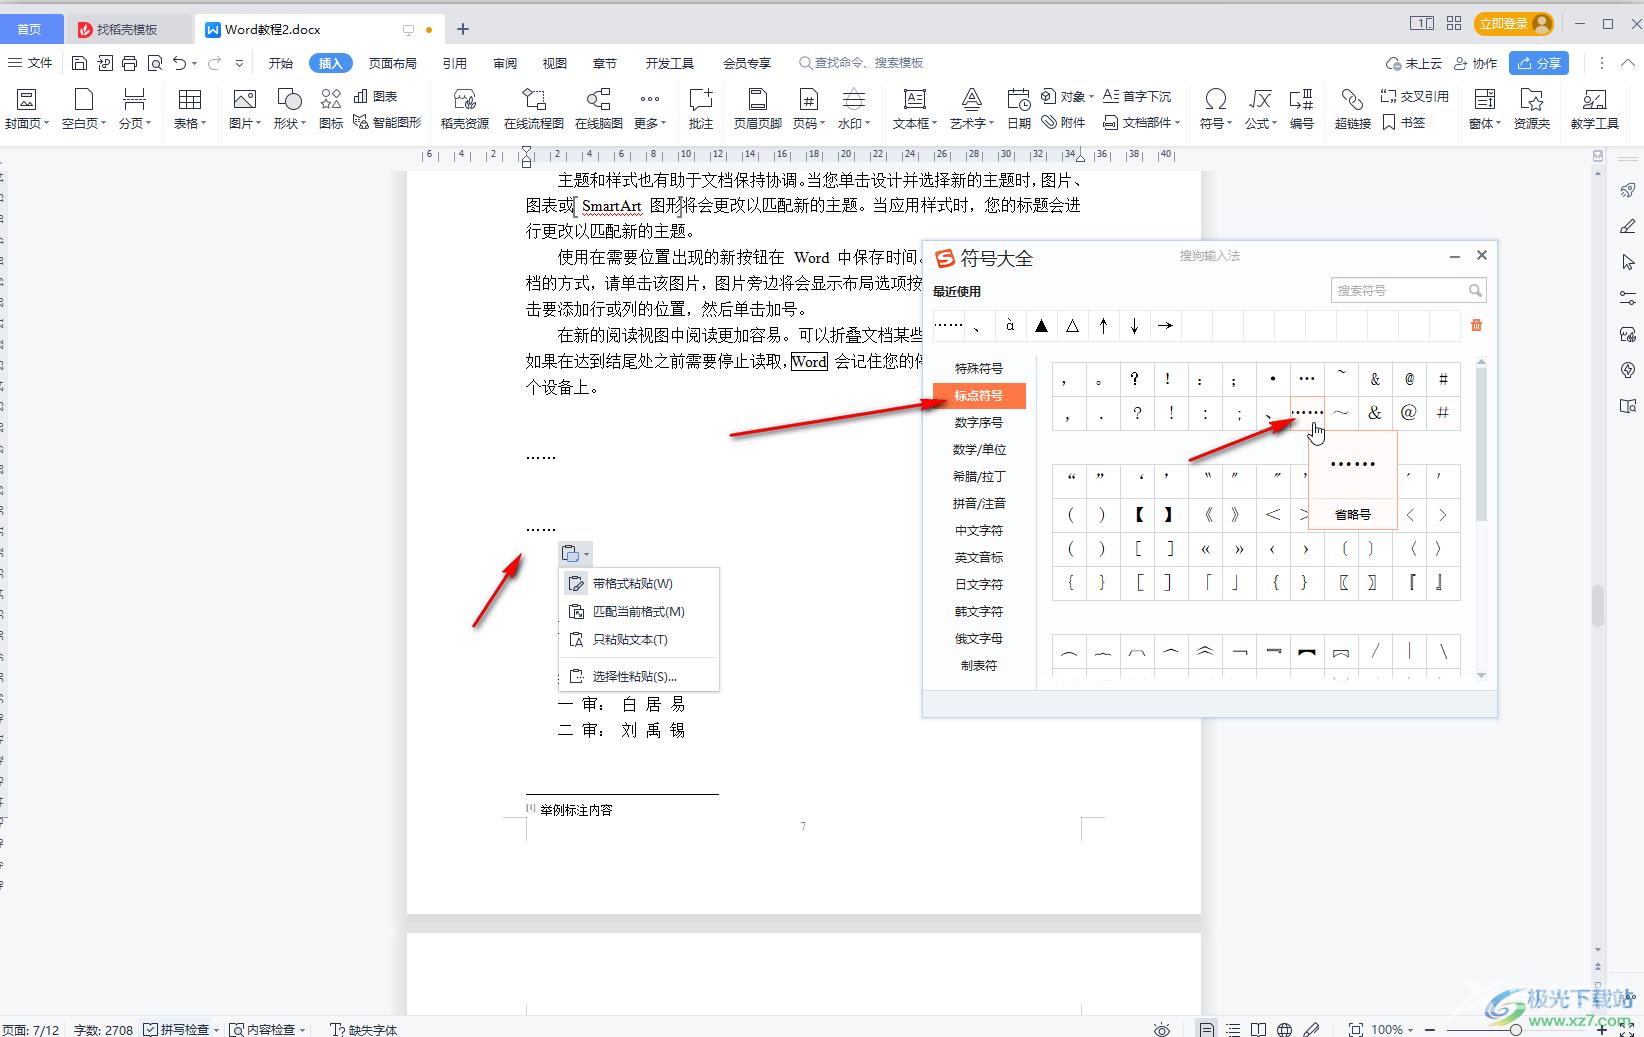The height and width of the screenshot is (1037, 1644).
Task: Click the Smart Graphics (智能图形) button
Action: tap(388, 123)
